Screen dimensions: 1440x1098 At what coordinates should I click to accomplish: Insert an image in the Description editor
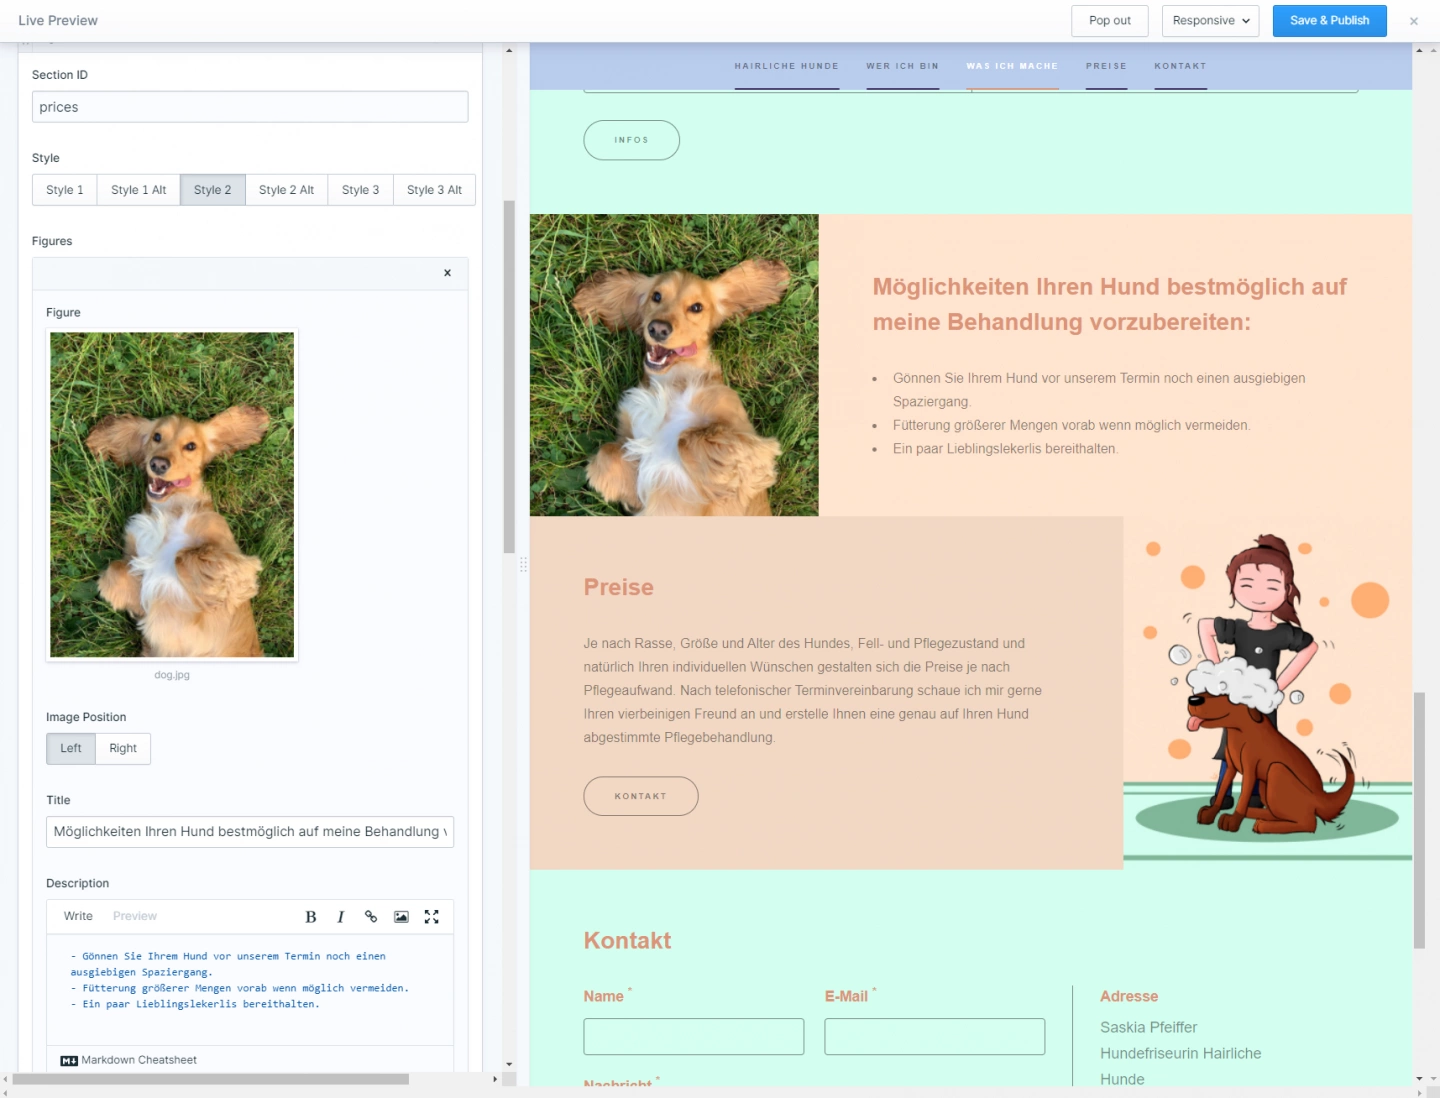401,917
